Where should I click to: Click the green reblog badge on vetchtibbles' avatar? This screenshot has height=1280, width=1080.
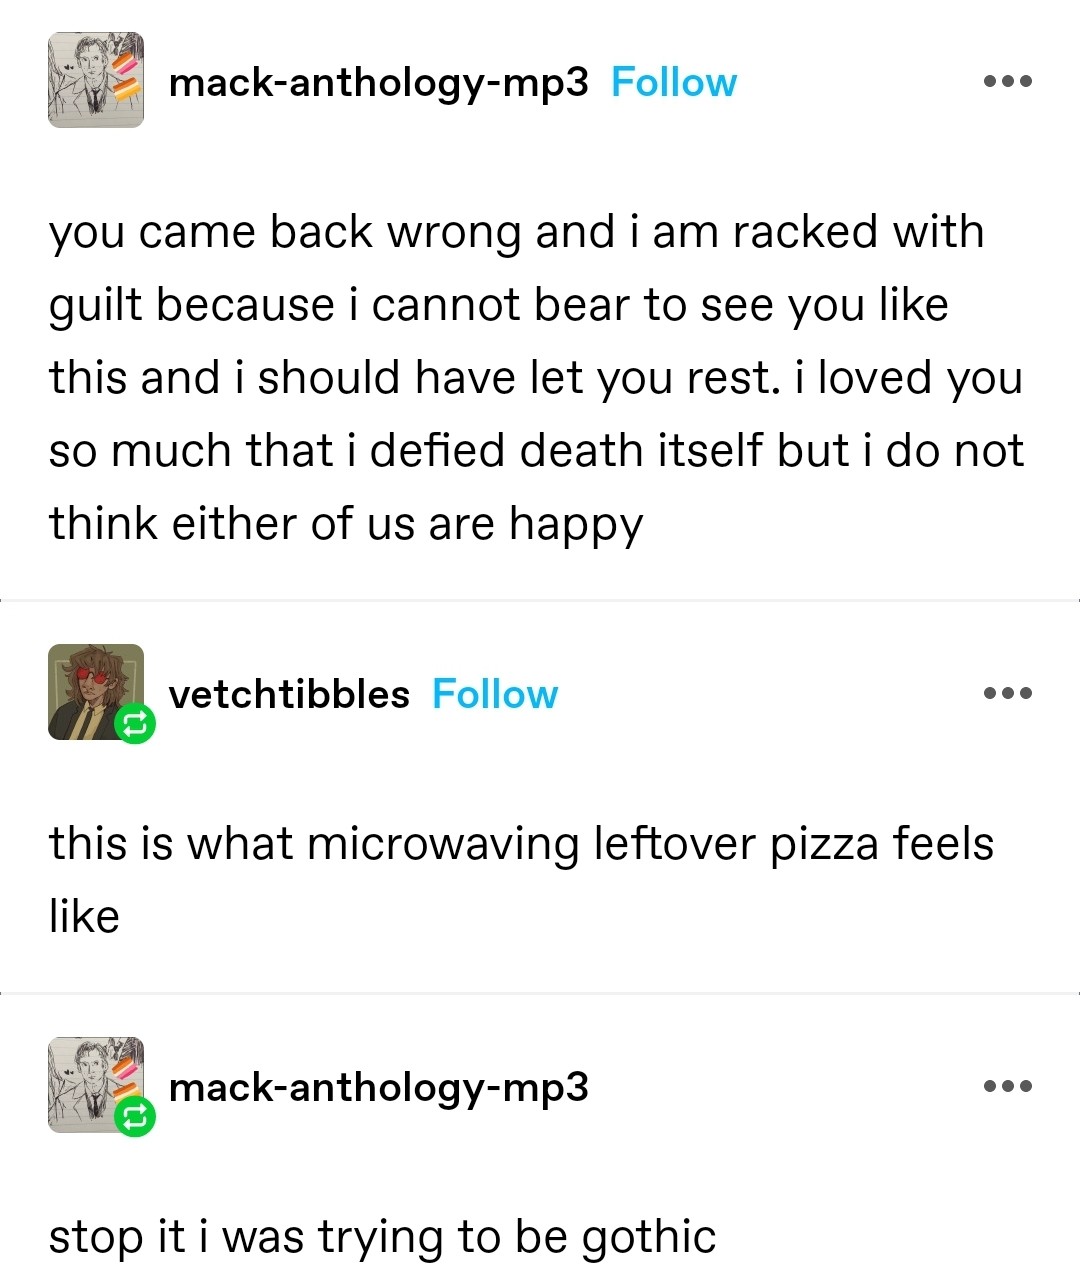(135, 724)
